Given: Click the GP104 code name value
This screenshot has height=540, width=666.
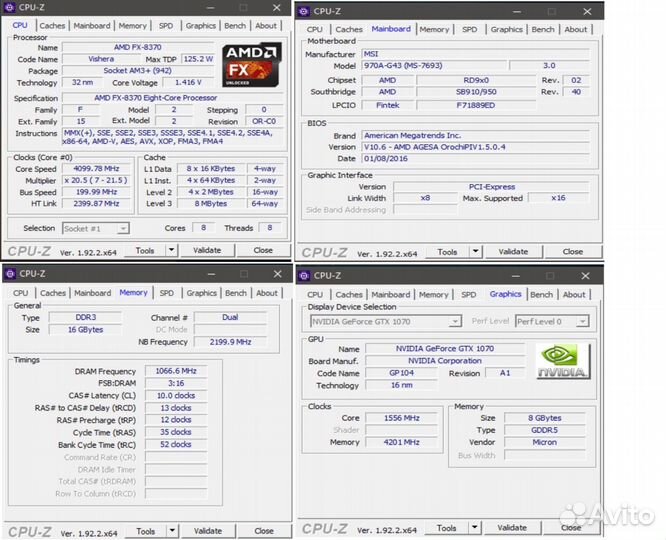Looking at the screenshot, I should click(x=401, y=373).
